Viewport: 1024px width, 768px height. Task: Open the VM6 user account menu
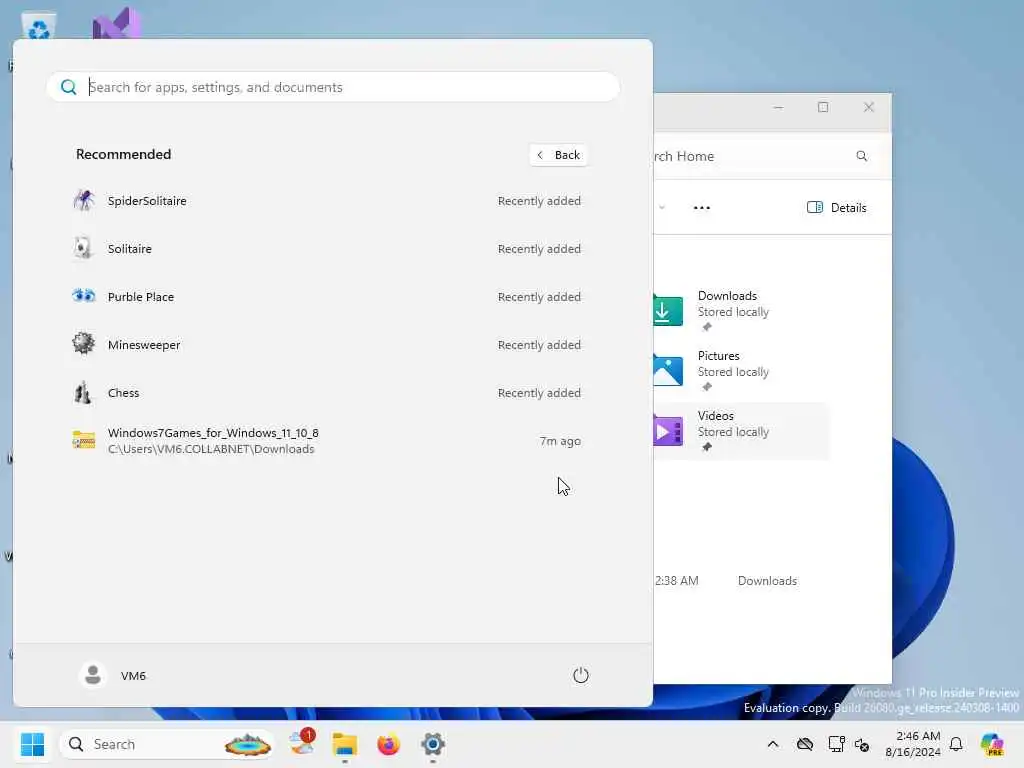click(113, 675)
